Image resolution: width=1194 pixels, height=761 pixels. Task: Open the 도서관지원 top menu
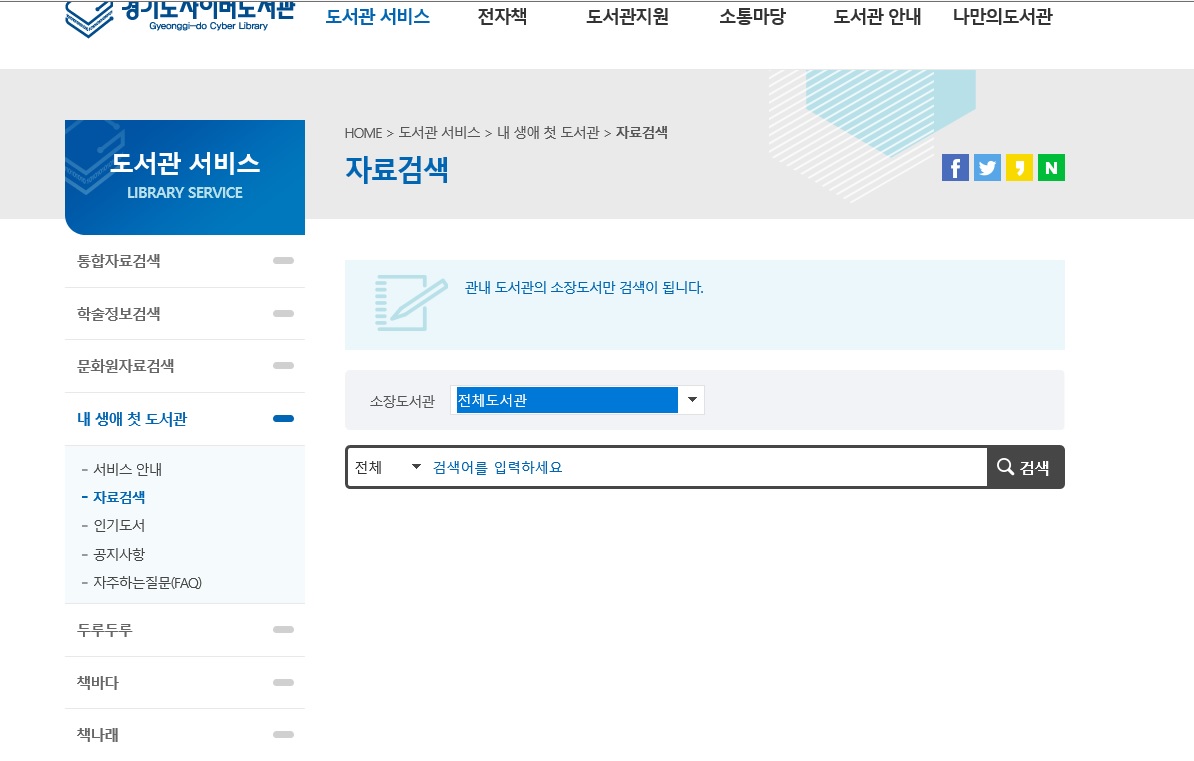coord(627,16)
